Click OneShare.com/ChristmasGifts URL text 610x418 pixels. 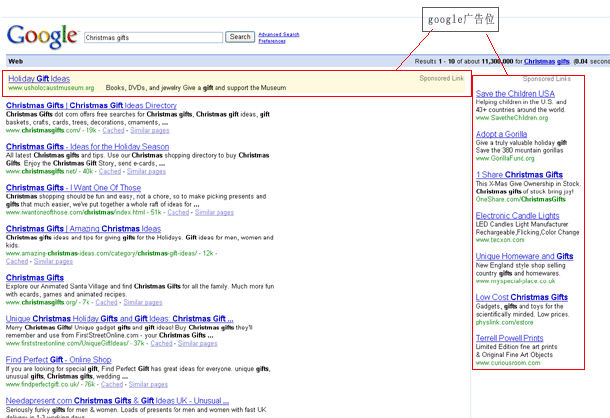521,199
